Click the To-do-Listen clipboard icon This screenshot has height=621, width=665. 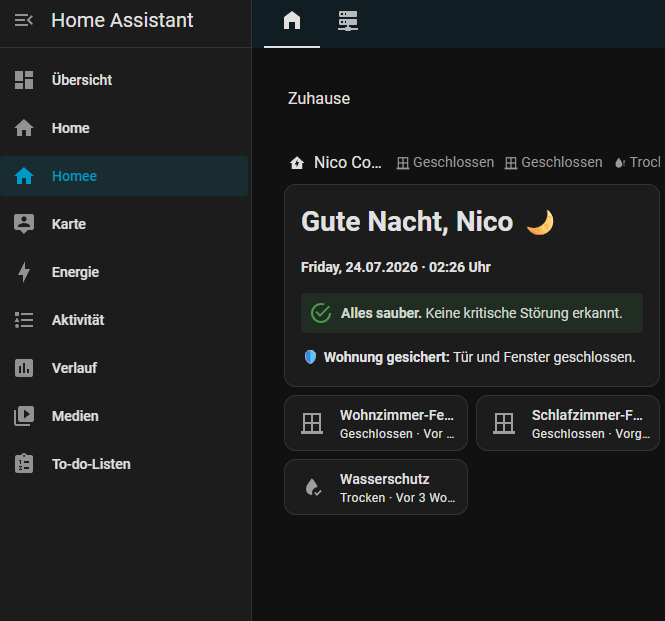(x=24, y=464)
